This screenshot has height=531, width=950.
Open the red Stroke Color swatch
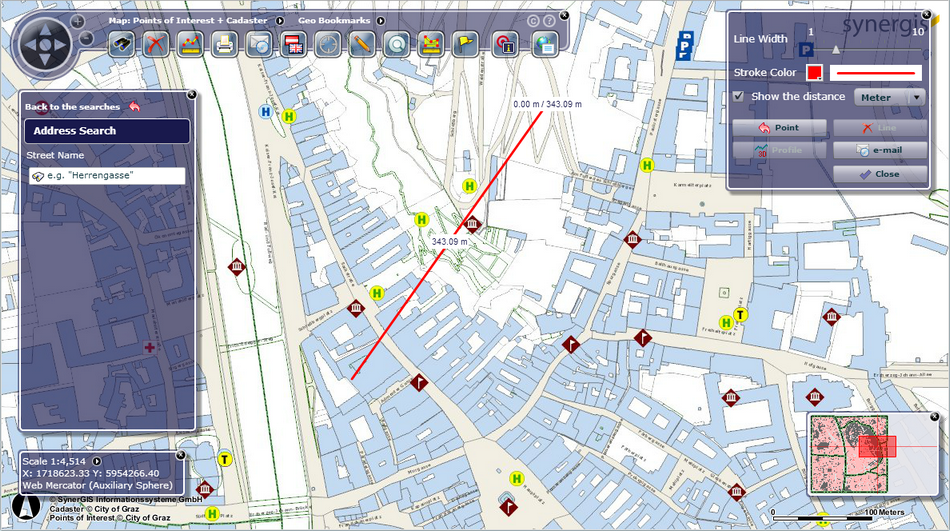(x=815, y=72)
